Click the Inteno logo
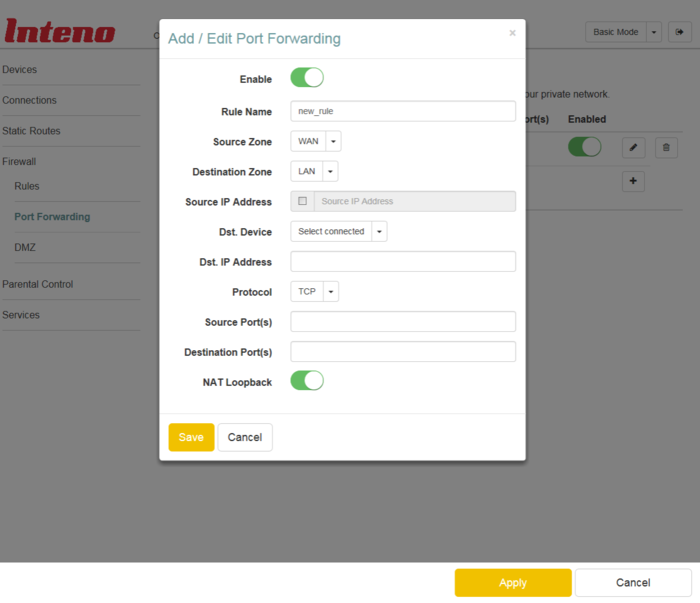The height and width of the screenshot is (603, 700). (60, 31)
